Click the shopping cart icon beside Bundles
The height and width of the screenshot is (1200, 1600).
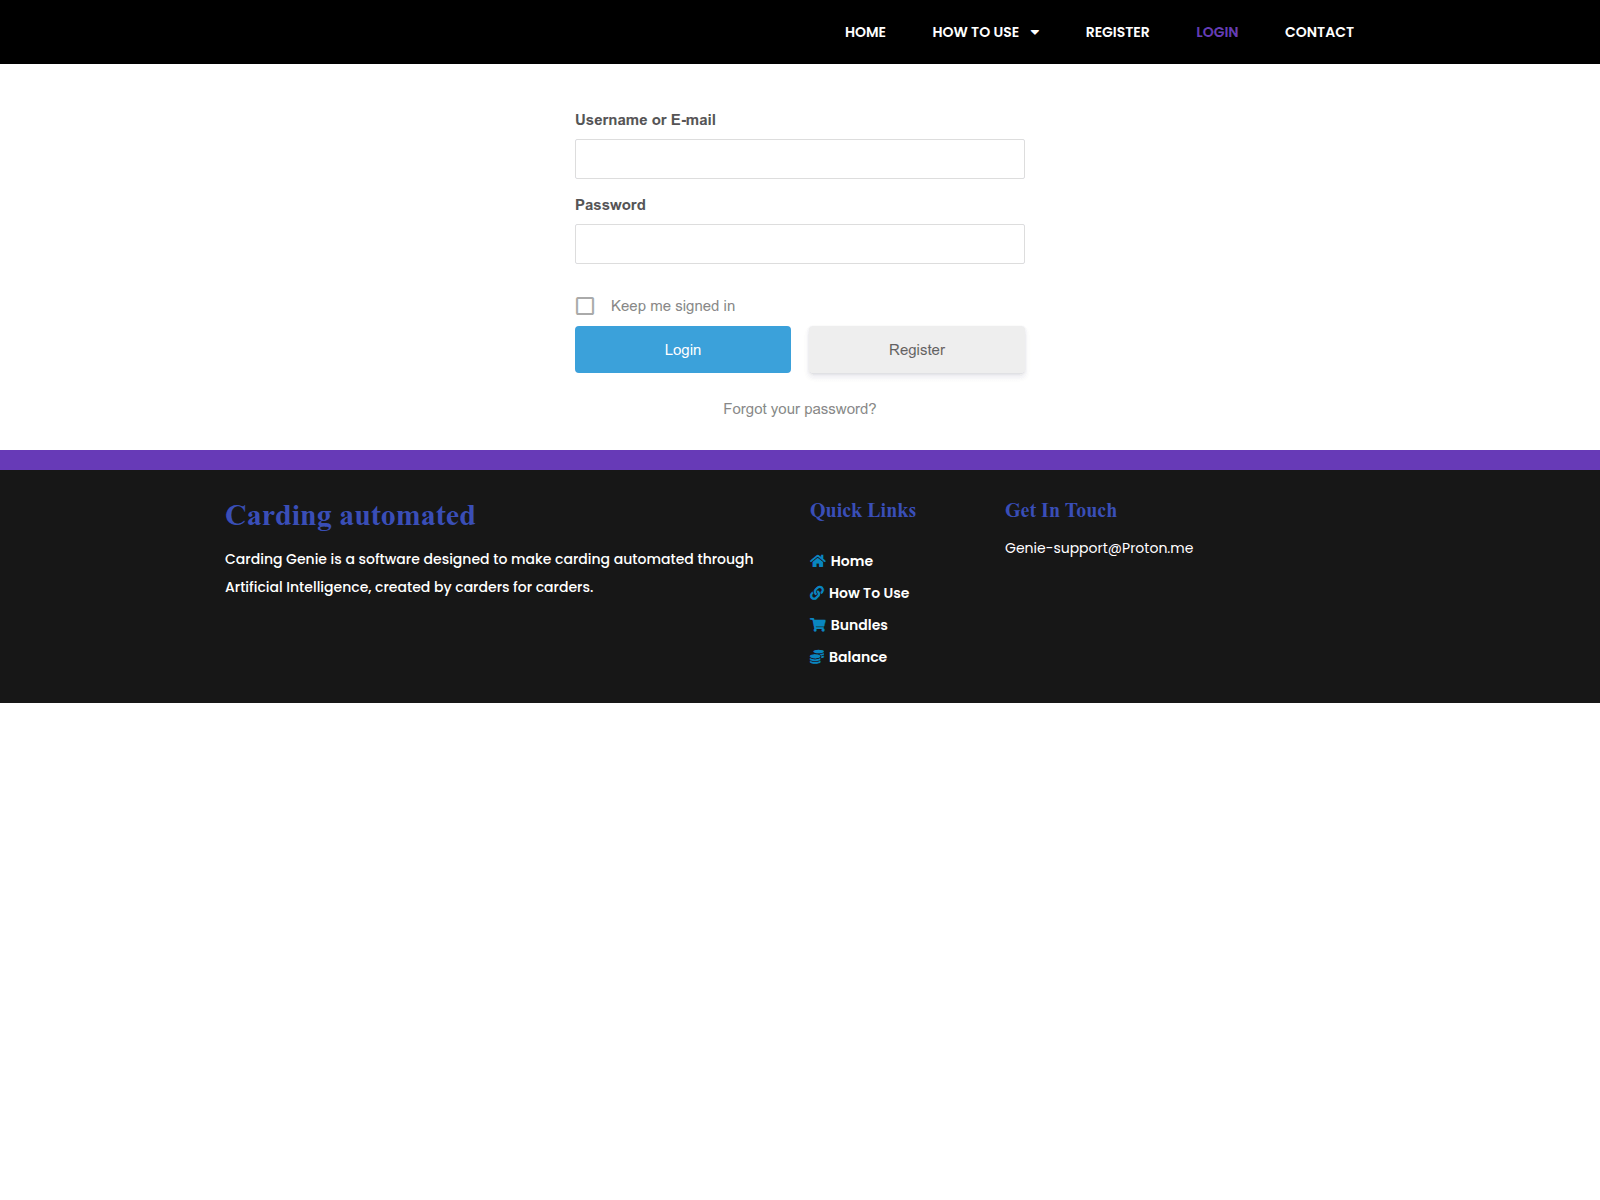coord(817,625)
